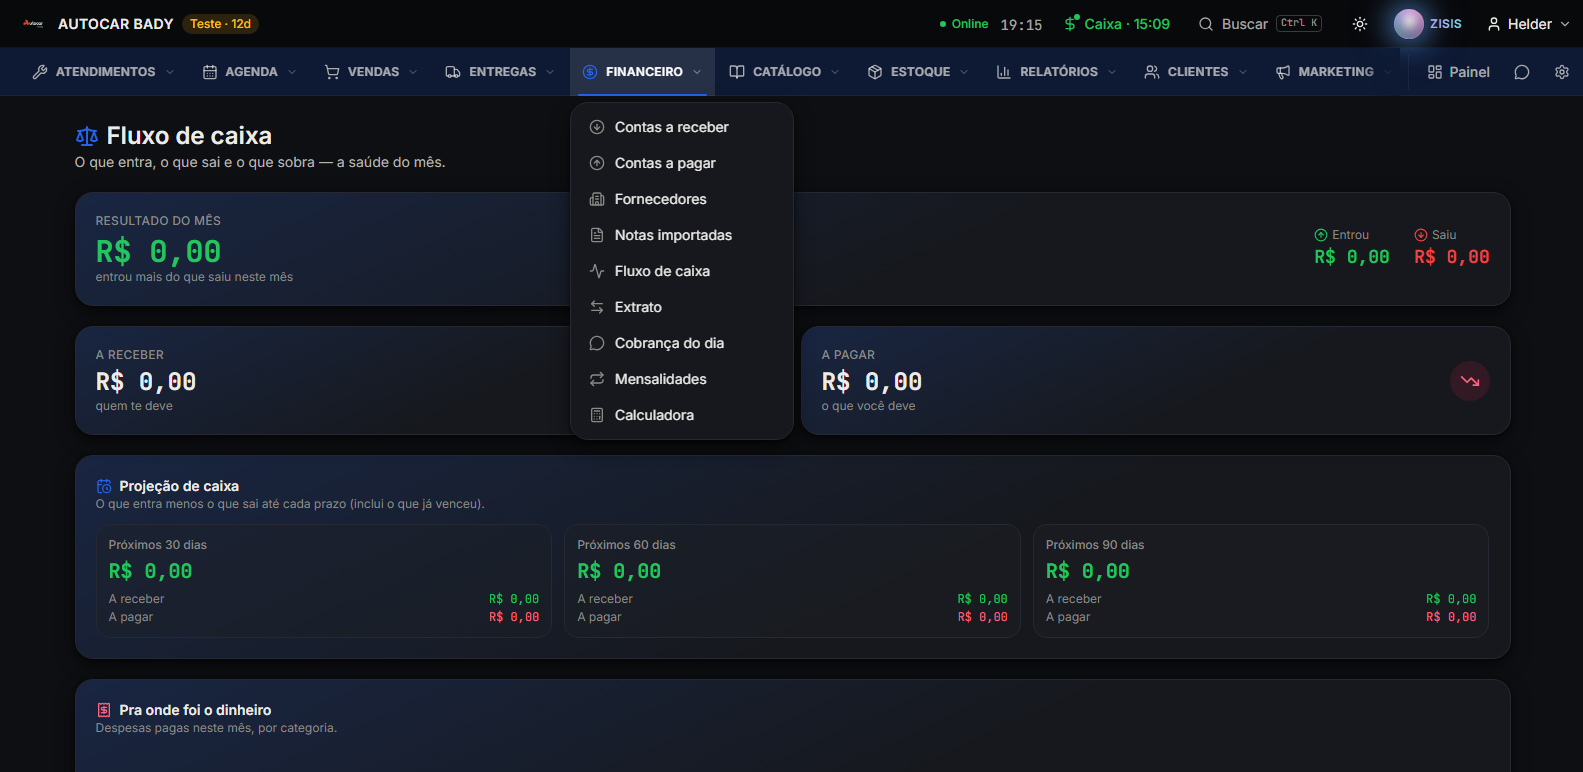Click the green Caixa dollar icon
This screenshot has height=772, width=1583.
coord(1071,23)
